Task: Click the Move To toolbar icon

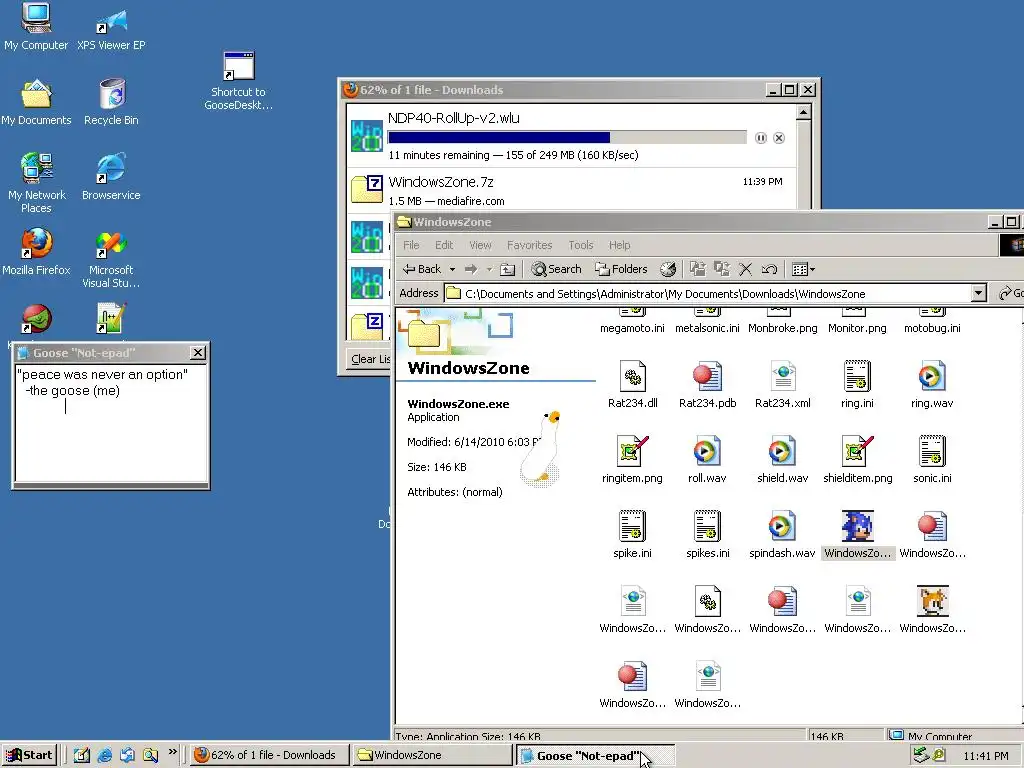Action: (x=697, y=269)
